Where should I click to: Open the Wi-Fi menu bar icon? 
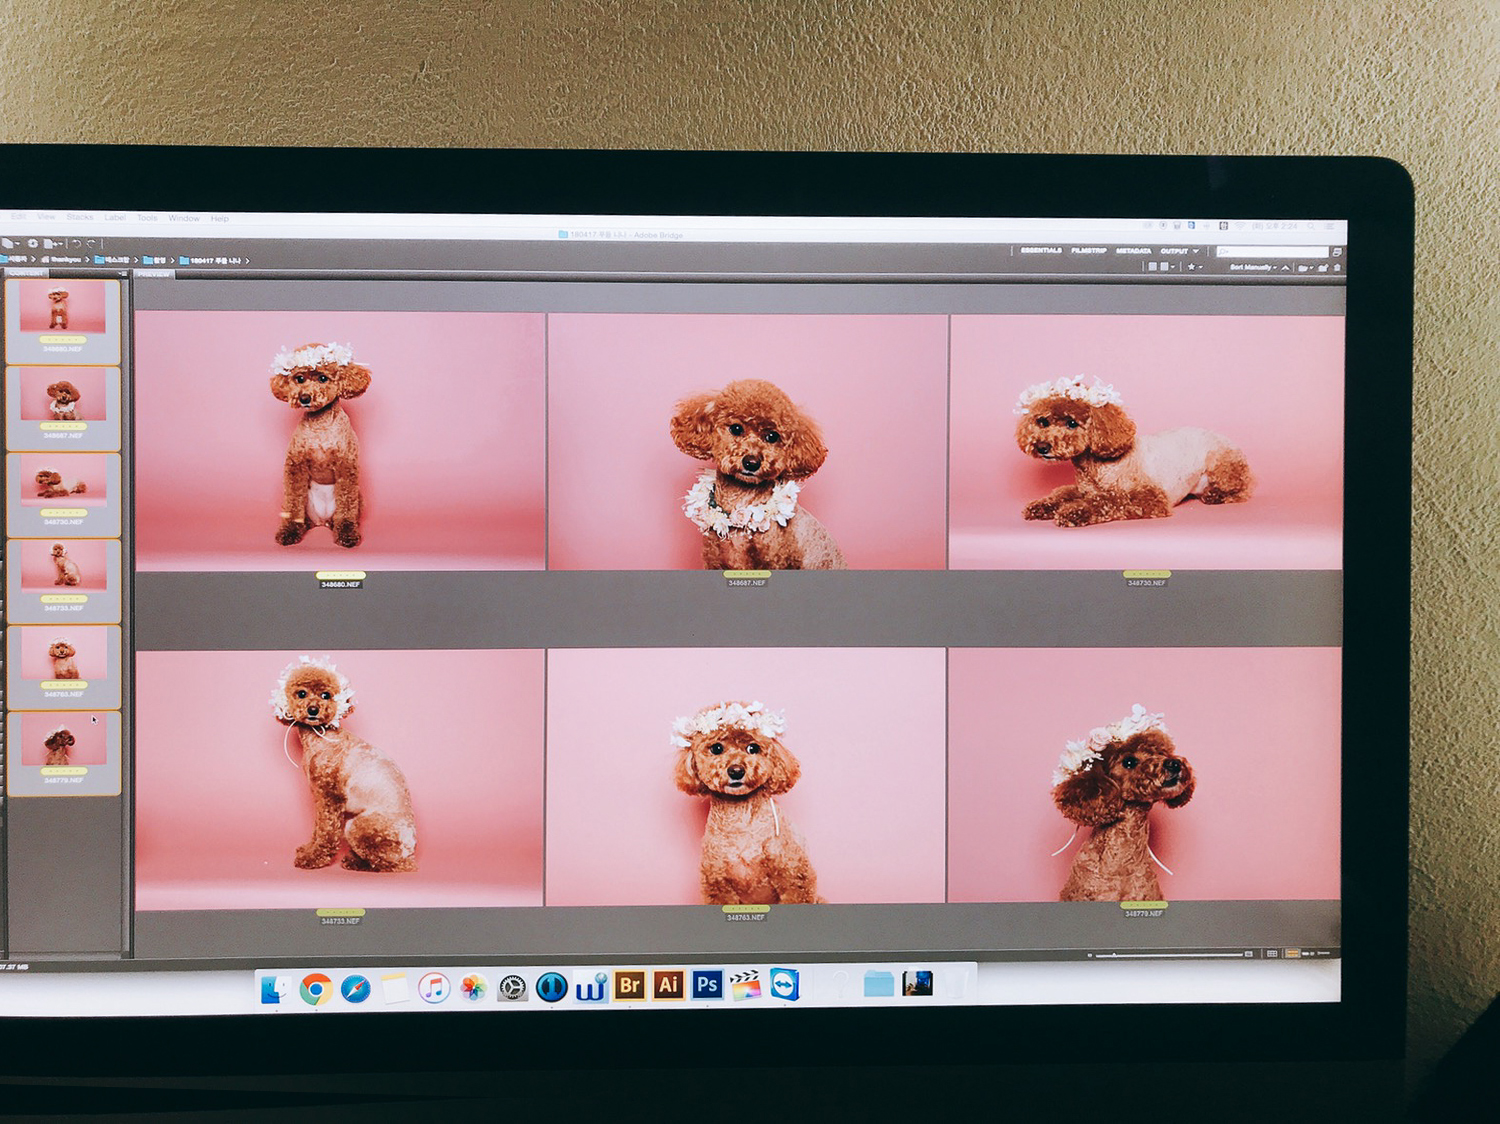pyautogui.click(x=1240, y=226)
